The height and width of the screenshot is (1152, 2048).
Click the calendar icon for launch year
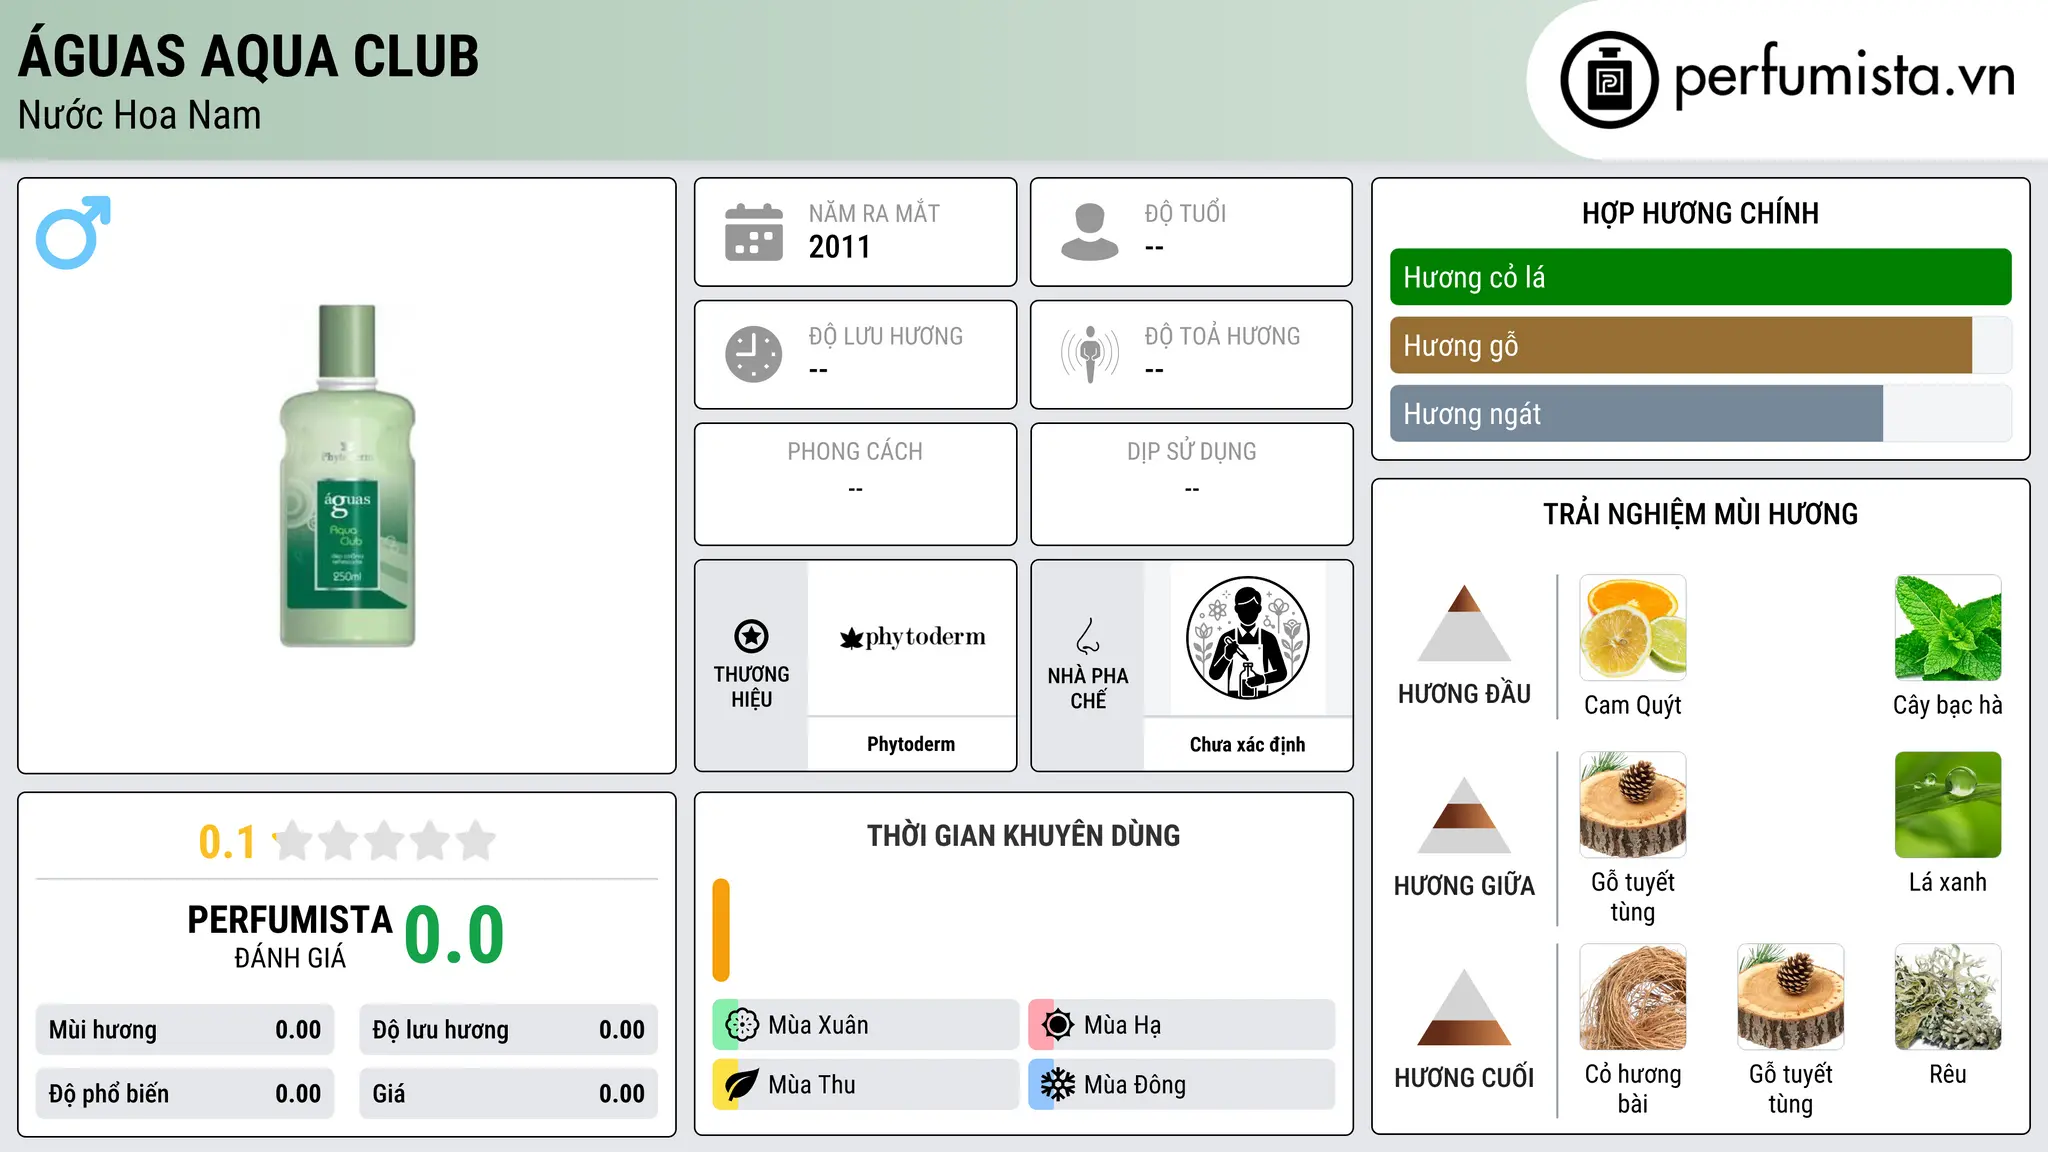pos(753,232)
